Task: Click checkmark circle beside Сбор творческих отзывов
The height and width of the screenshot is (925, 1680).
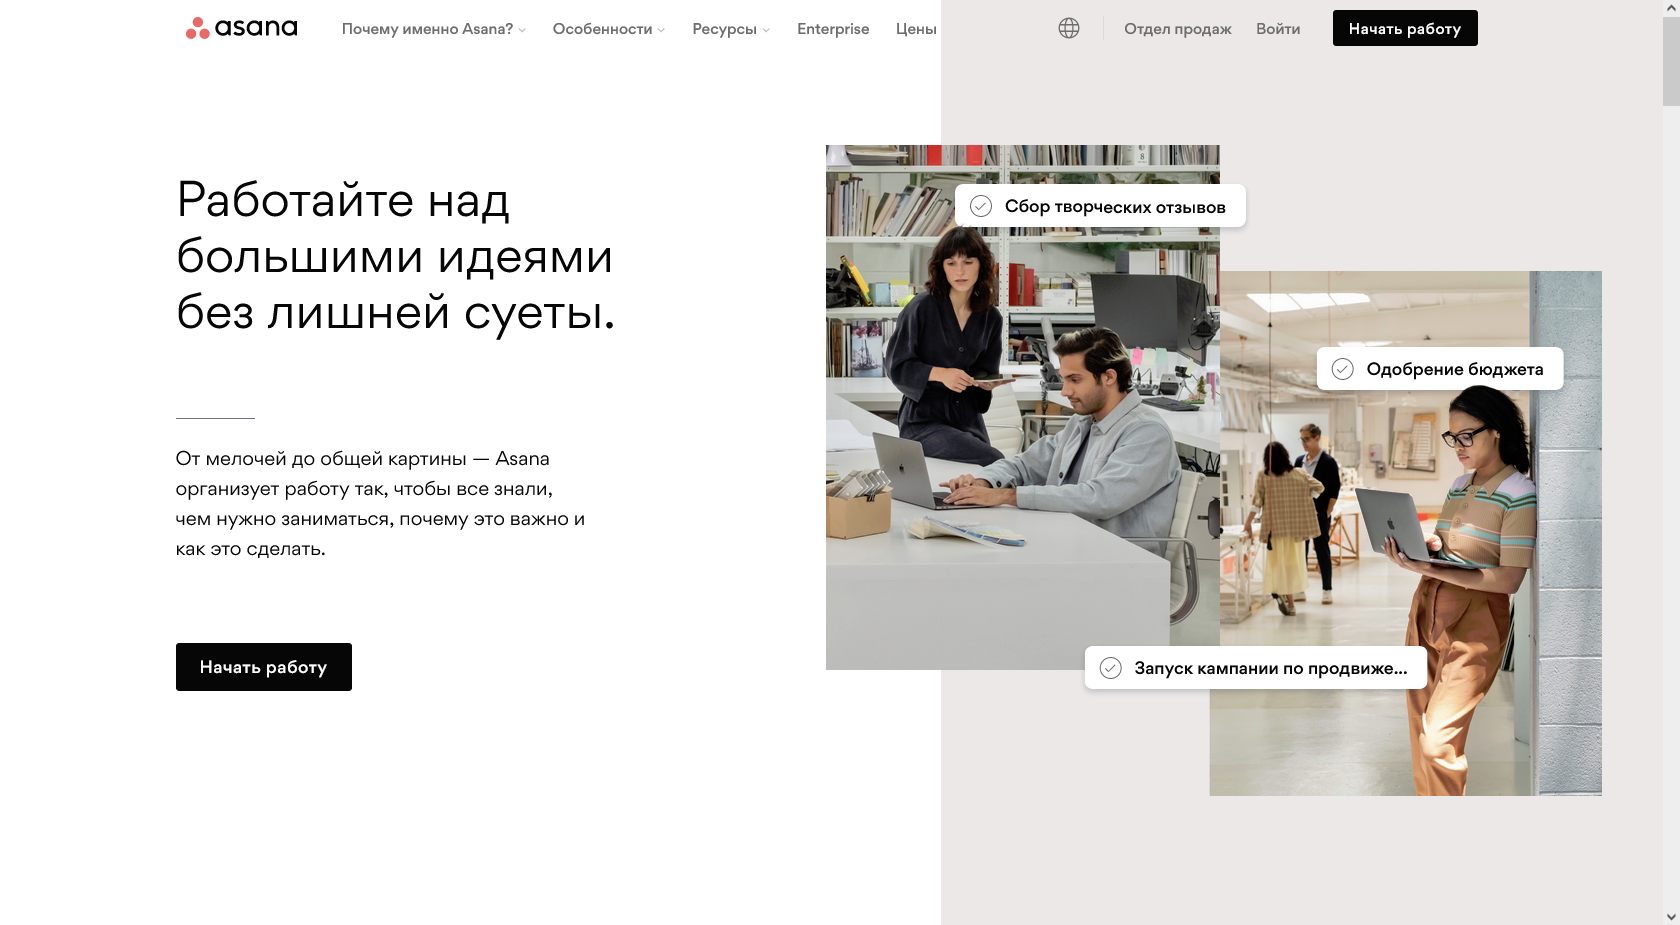Action: click(x=981, y=206)
